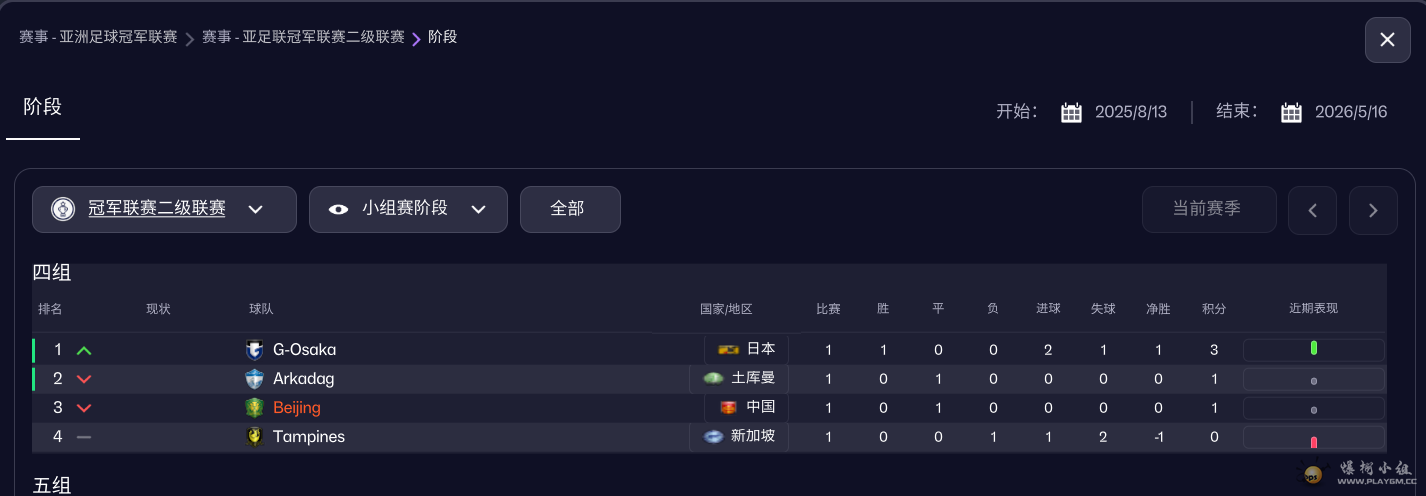Open the Beijing team name link
The height and width of the screenshot is (496, 1426).
pyautogui.click(x=297, y=408)
